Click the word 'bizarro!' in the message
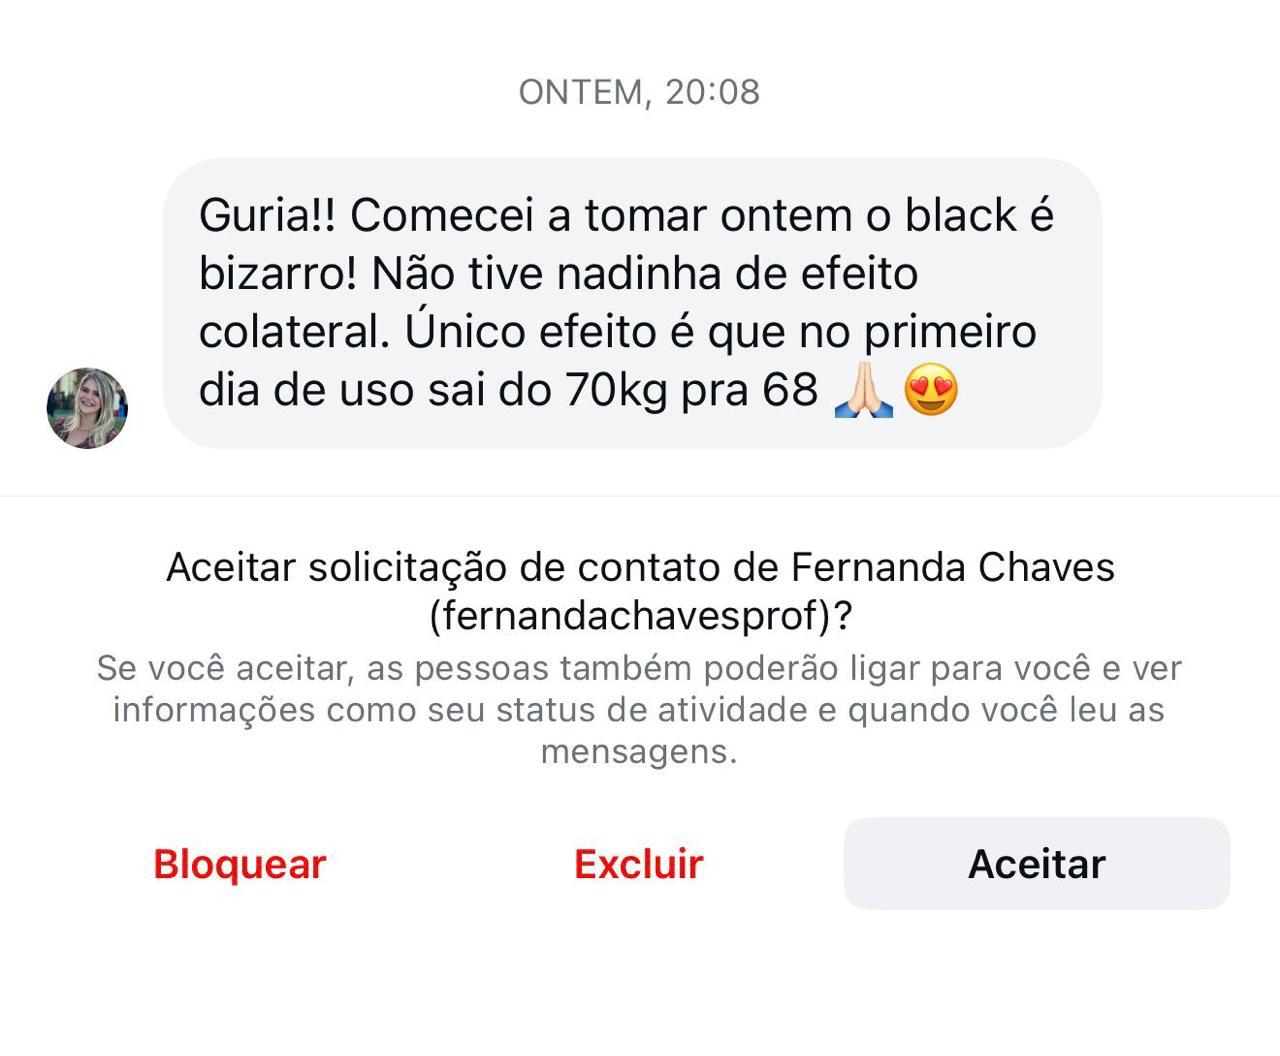Image resolution: width=1280 pixels, height=1056 pixels. click(277, 274)
